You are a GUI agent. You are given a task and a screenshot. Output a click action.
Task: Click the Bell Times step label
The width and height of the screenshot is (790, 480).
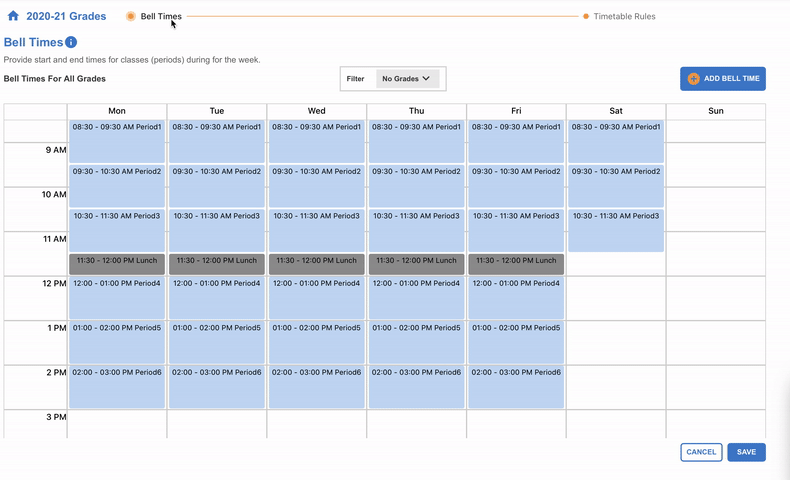pyautogui.click(x=161, y=16)
